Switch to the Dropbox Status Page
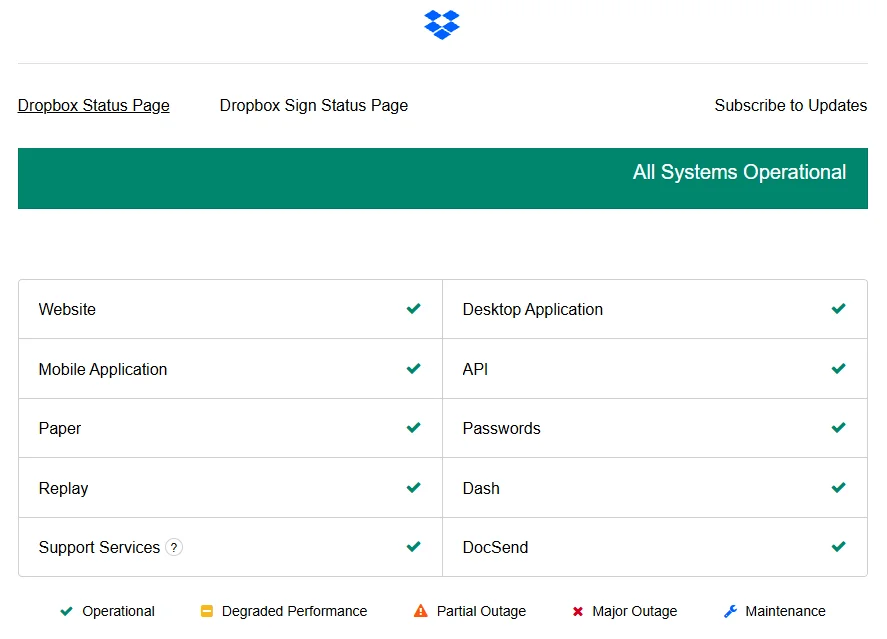 coord(93,105)
